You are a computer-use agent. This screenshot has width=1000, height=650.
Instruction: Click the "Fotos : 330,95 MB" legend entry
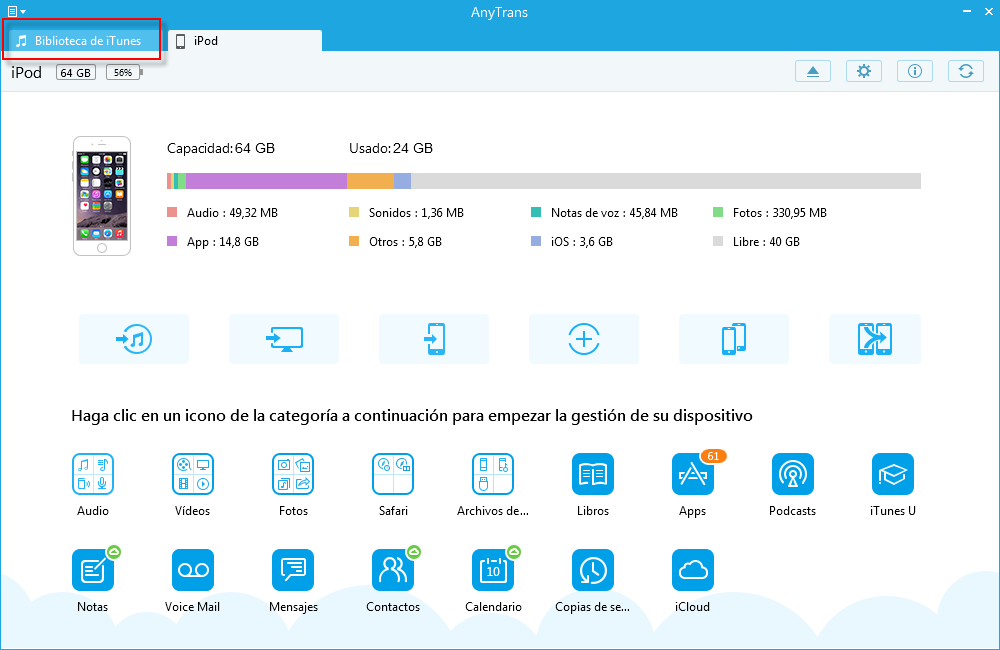[770, 212]
